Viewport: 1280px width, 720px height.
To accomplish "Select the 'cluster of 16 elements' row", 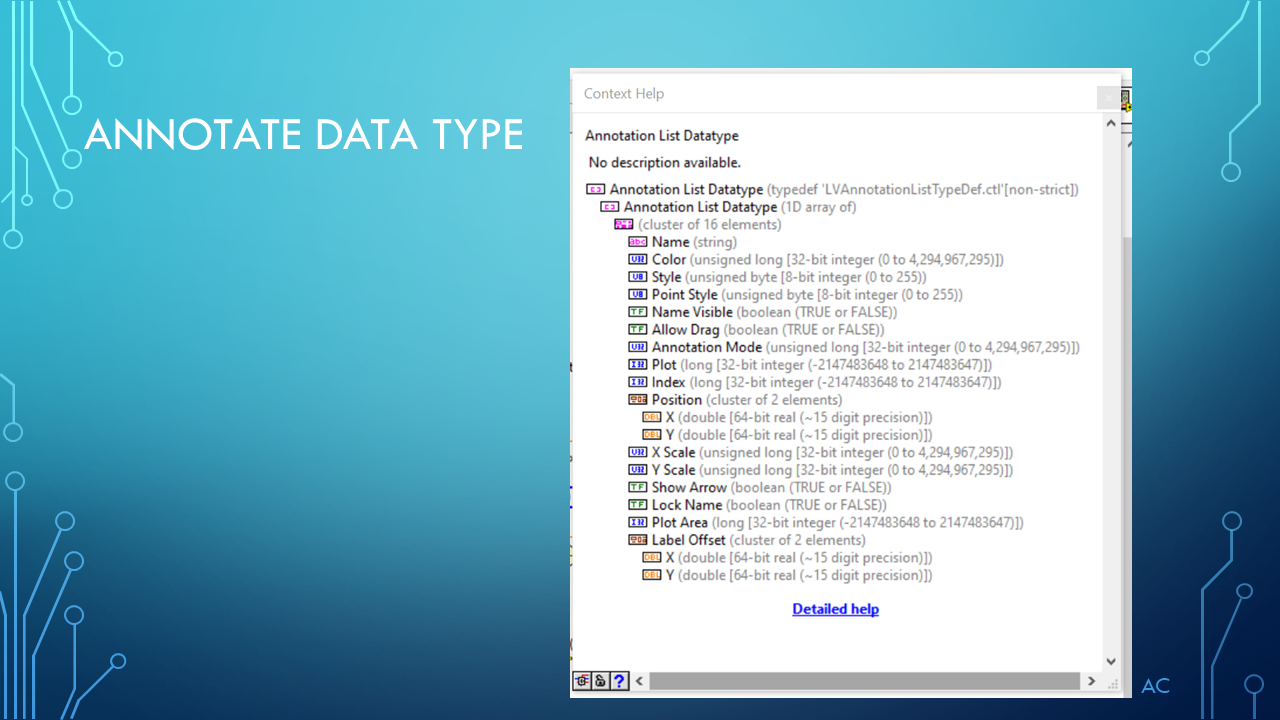I will tap(709, 225).
